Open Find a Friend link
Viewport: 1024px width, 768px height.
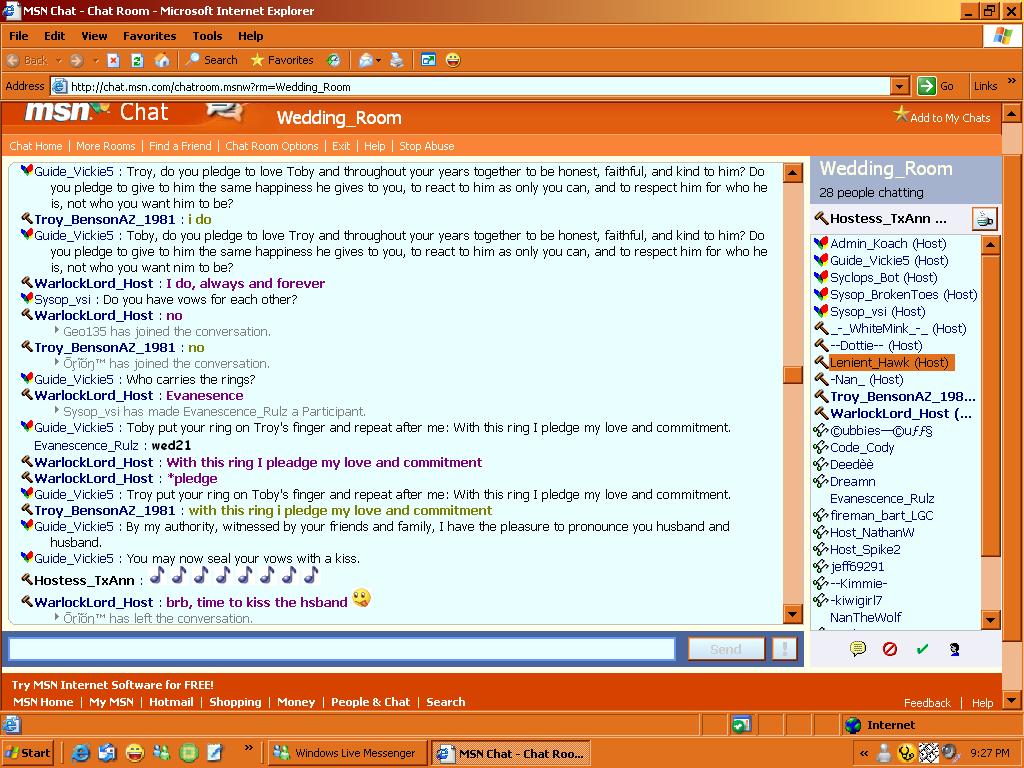click(180, 146)
